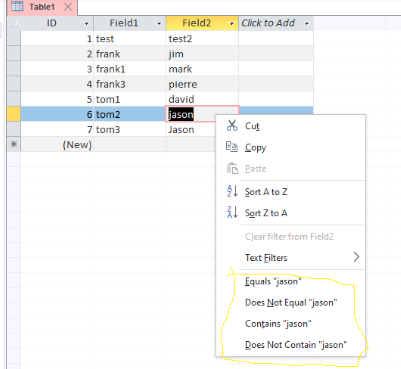
Task: Click the "pierre" cell in Field2
Action: (202, 84)
